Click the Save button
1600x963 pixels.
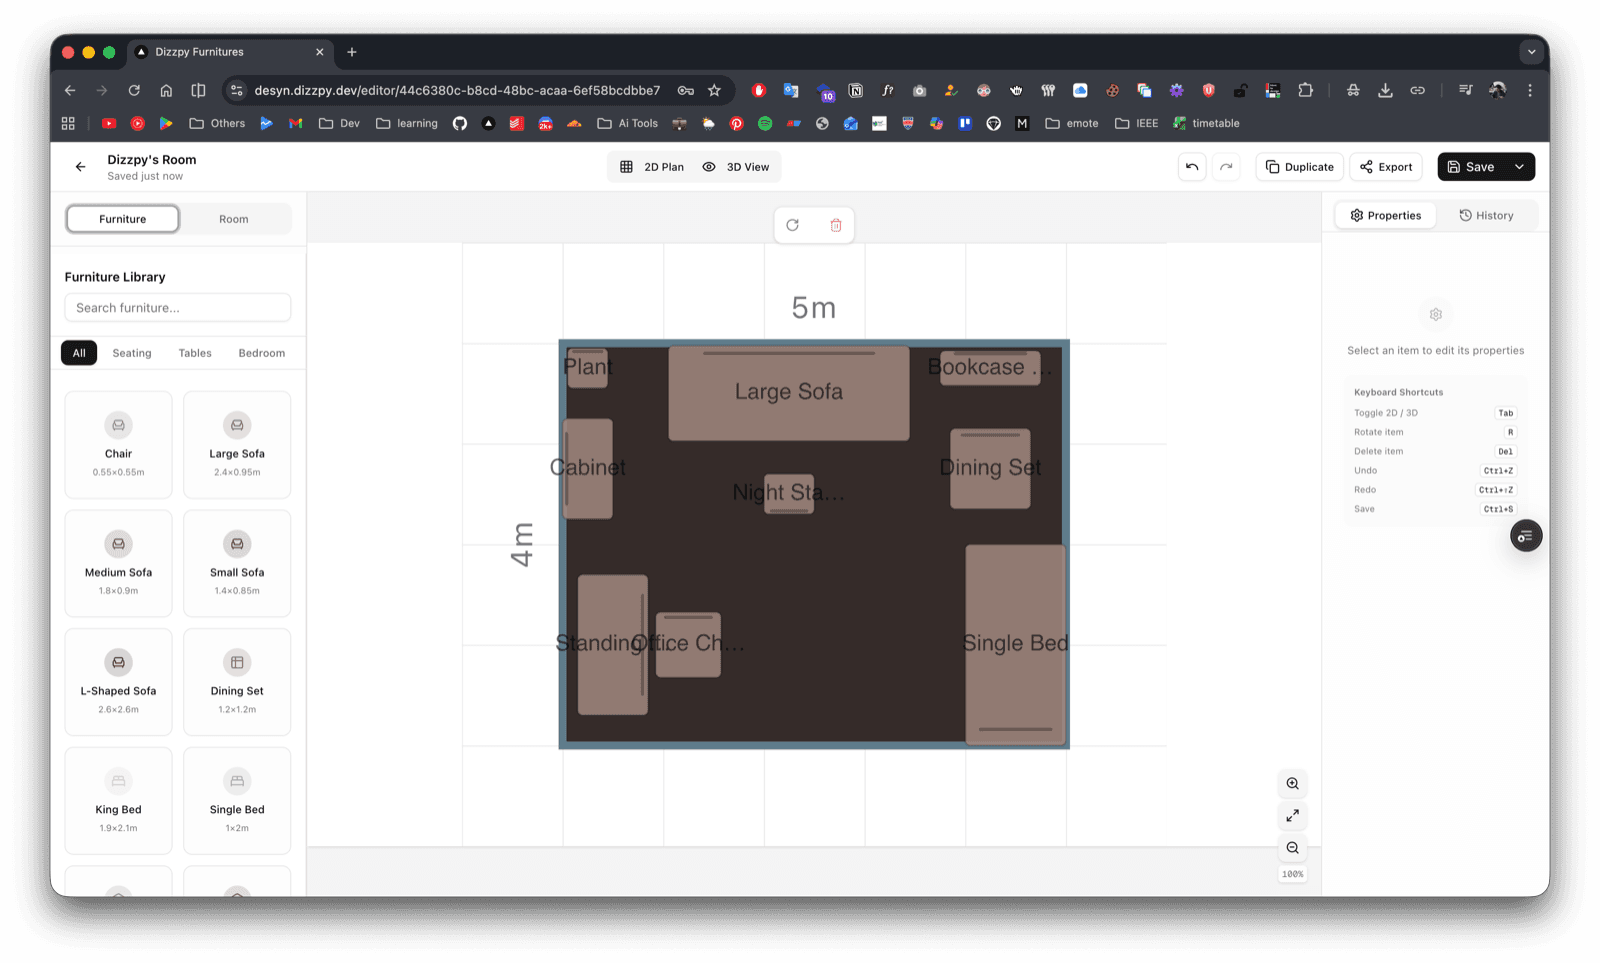(x=1471, y=167)
